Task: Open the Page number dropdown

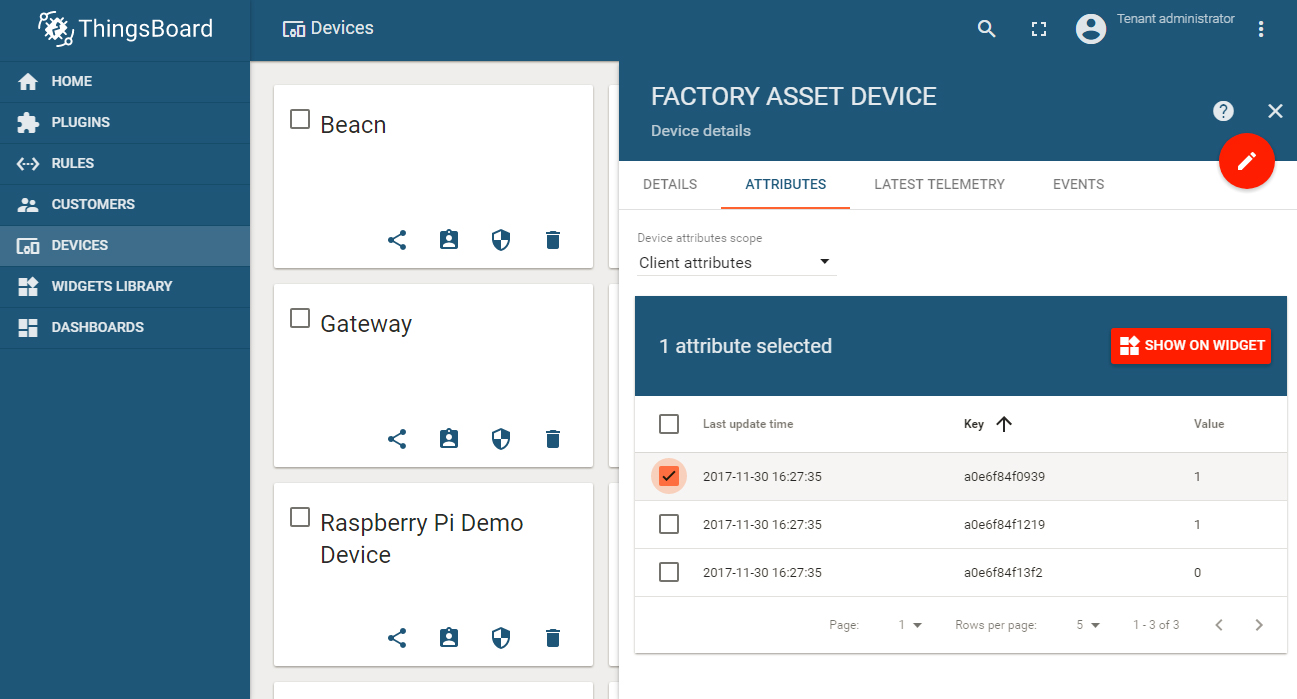Action: pos(910,625)
